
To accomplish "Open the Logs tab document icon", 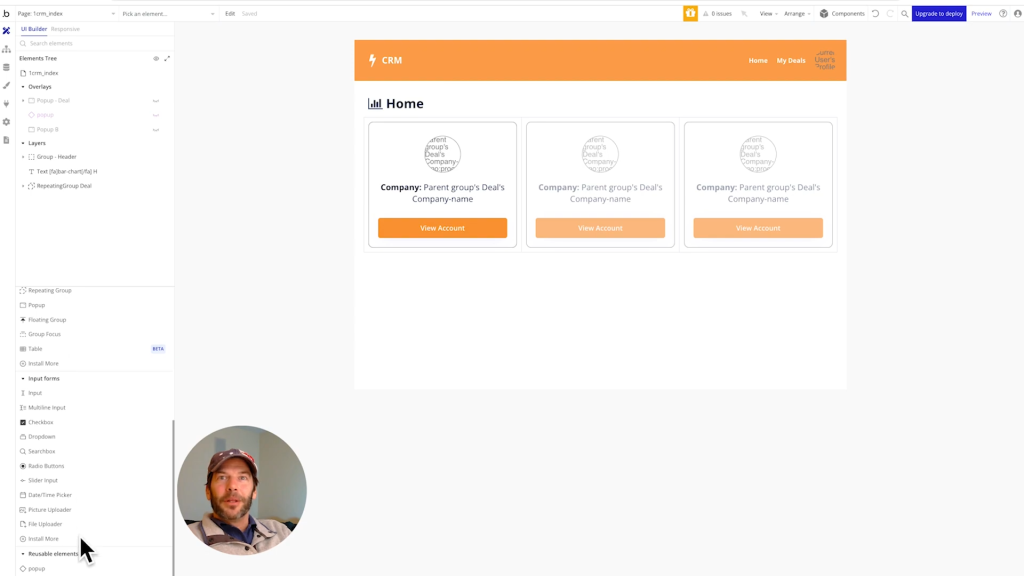I will point(7,140).
